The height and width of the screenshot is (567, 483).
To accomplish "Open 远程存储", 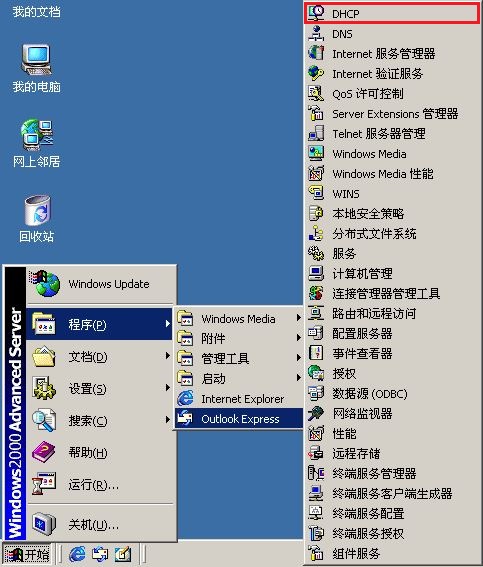I will (x=392, y=453).
